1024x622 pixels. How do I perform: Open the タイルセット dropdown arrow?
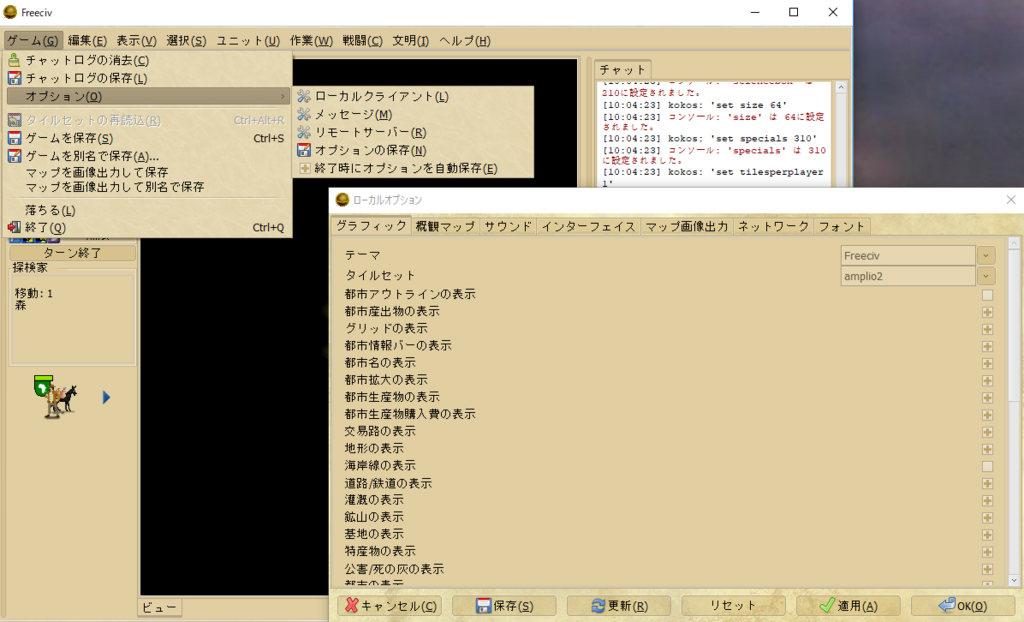(x=986, y=276)
